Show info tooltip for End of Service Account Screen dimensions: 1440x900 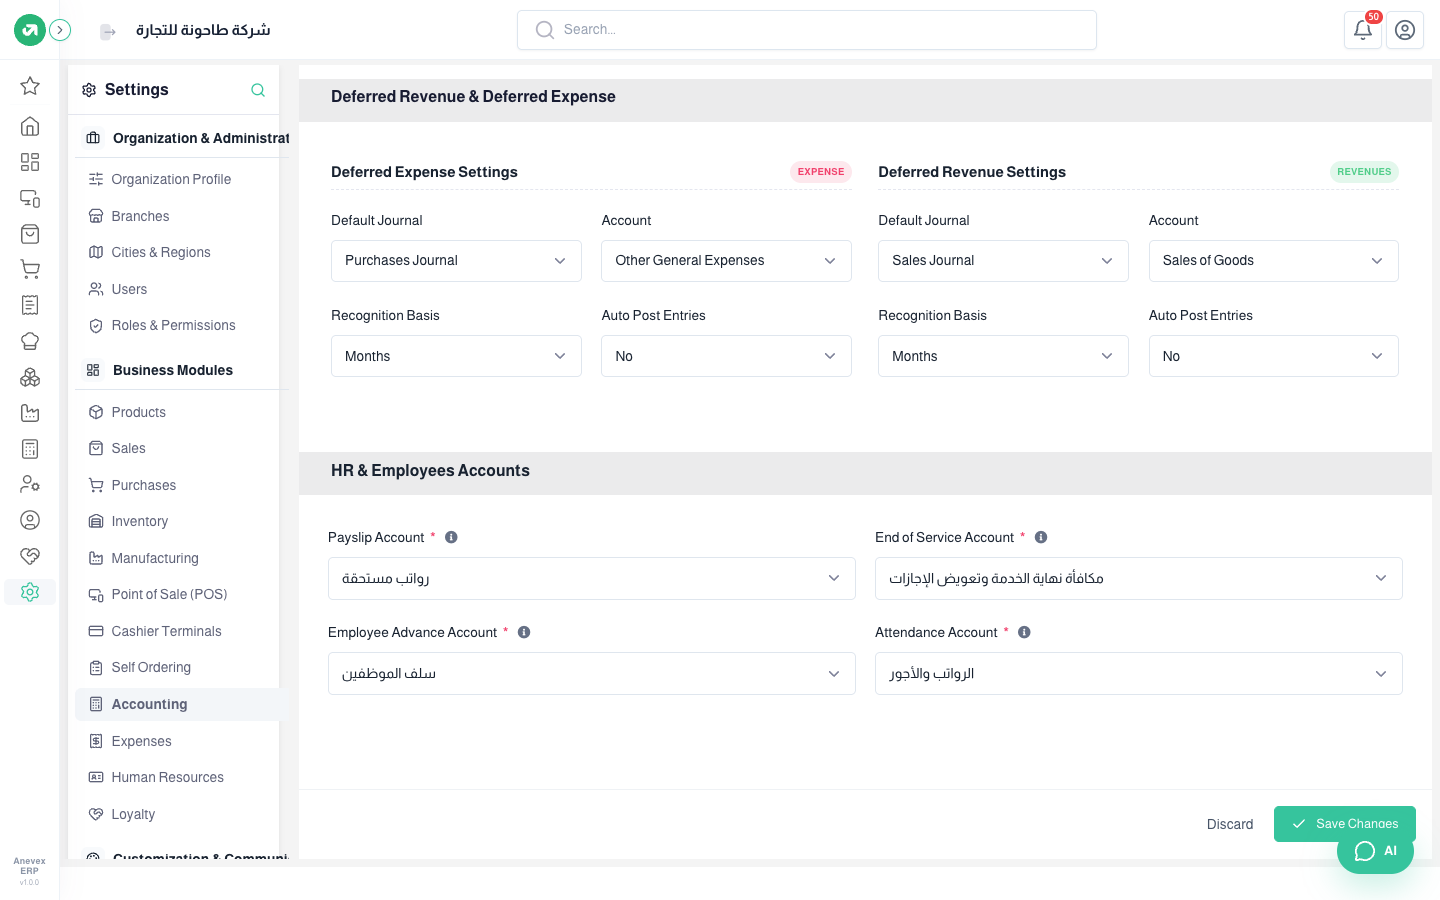pos(1041,537)
